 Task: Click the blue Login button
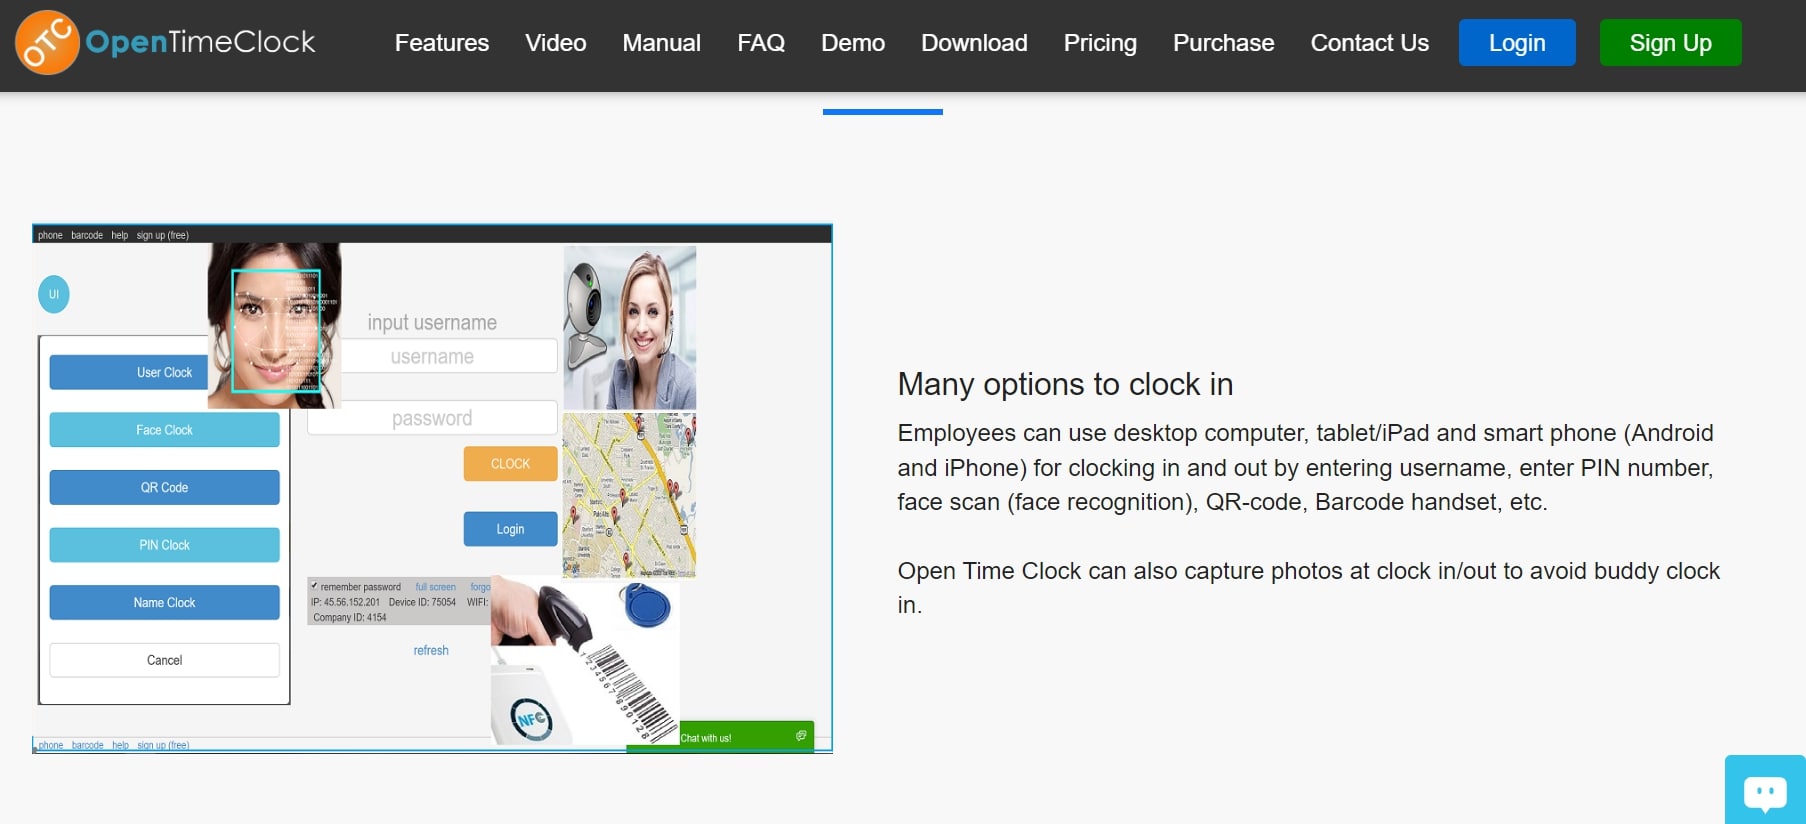pos(1517,43)
